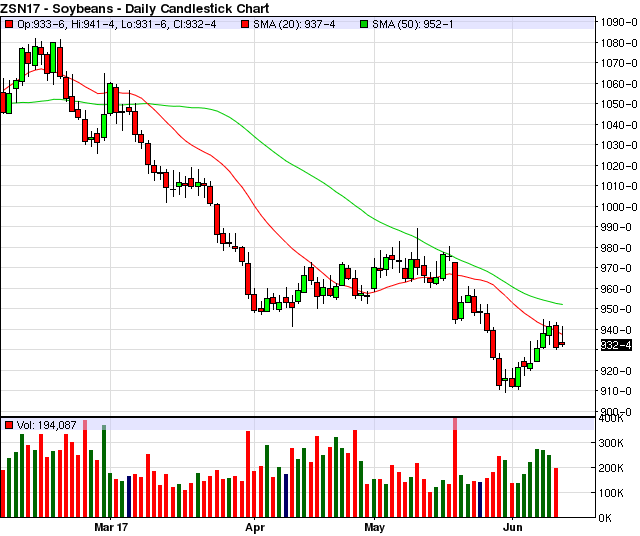Click the 1080-0 price axis label
The height and width of the screenshot is (536, 640).
coord(618,43)
